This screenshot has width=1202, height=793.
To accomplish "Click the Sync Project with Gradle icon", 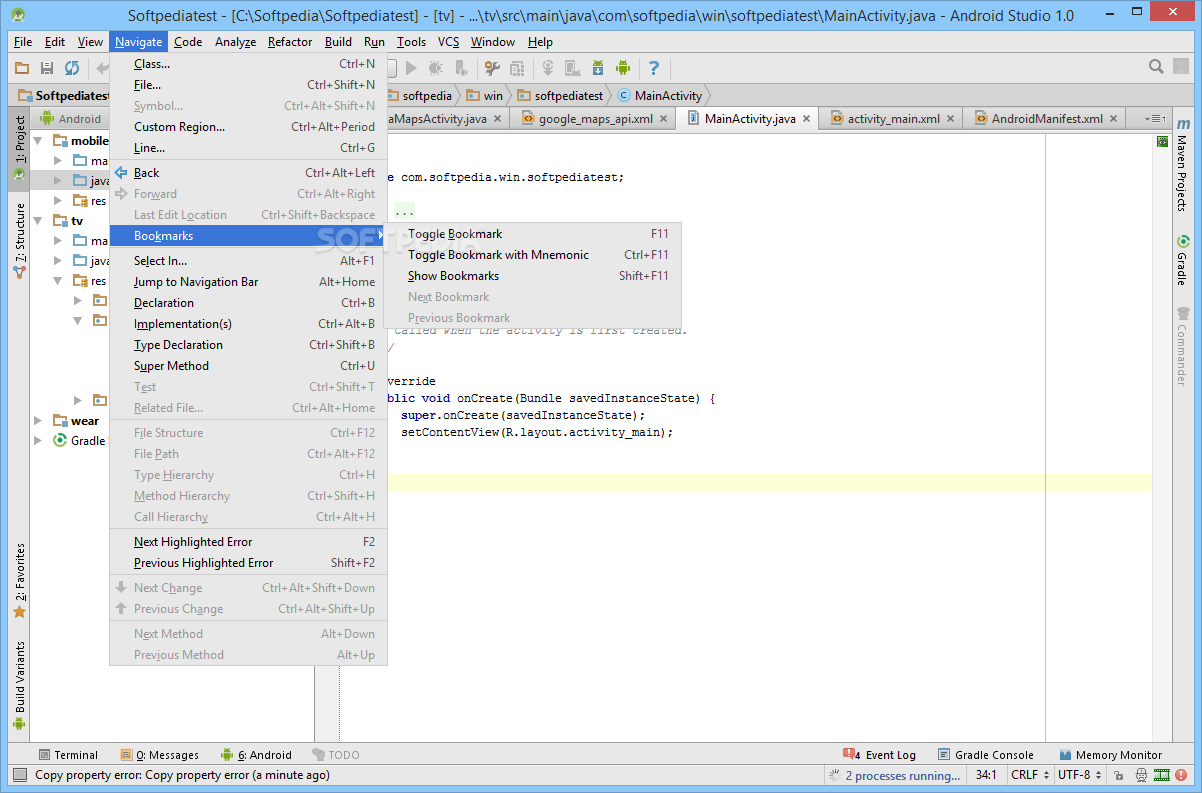I will (548, 68).
